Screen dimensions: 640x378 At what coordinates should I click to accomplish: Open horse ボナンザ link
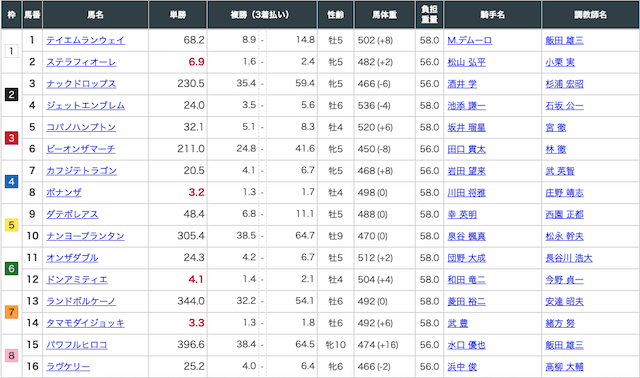(x=64, y=192)
